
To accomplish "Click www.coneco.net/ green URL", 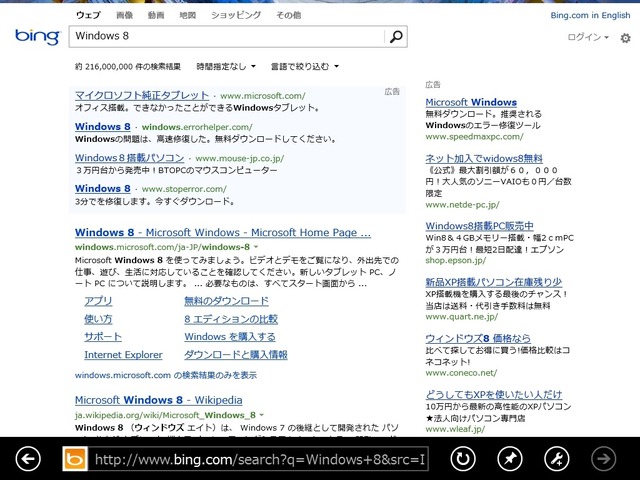I will [x=461, y=373].
